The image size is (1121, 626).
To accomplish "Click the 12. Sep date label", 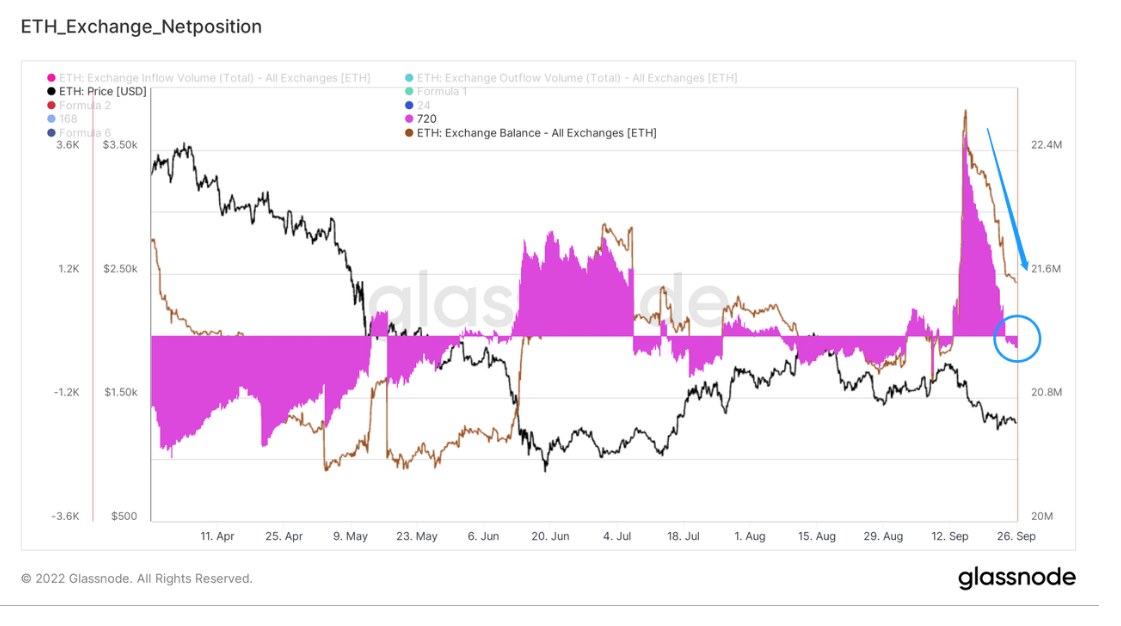I will pos(950,536).
